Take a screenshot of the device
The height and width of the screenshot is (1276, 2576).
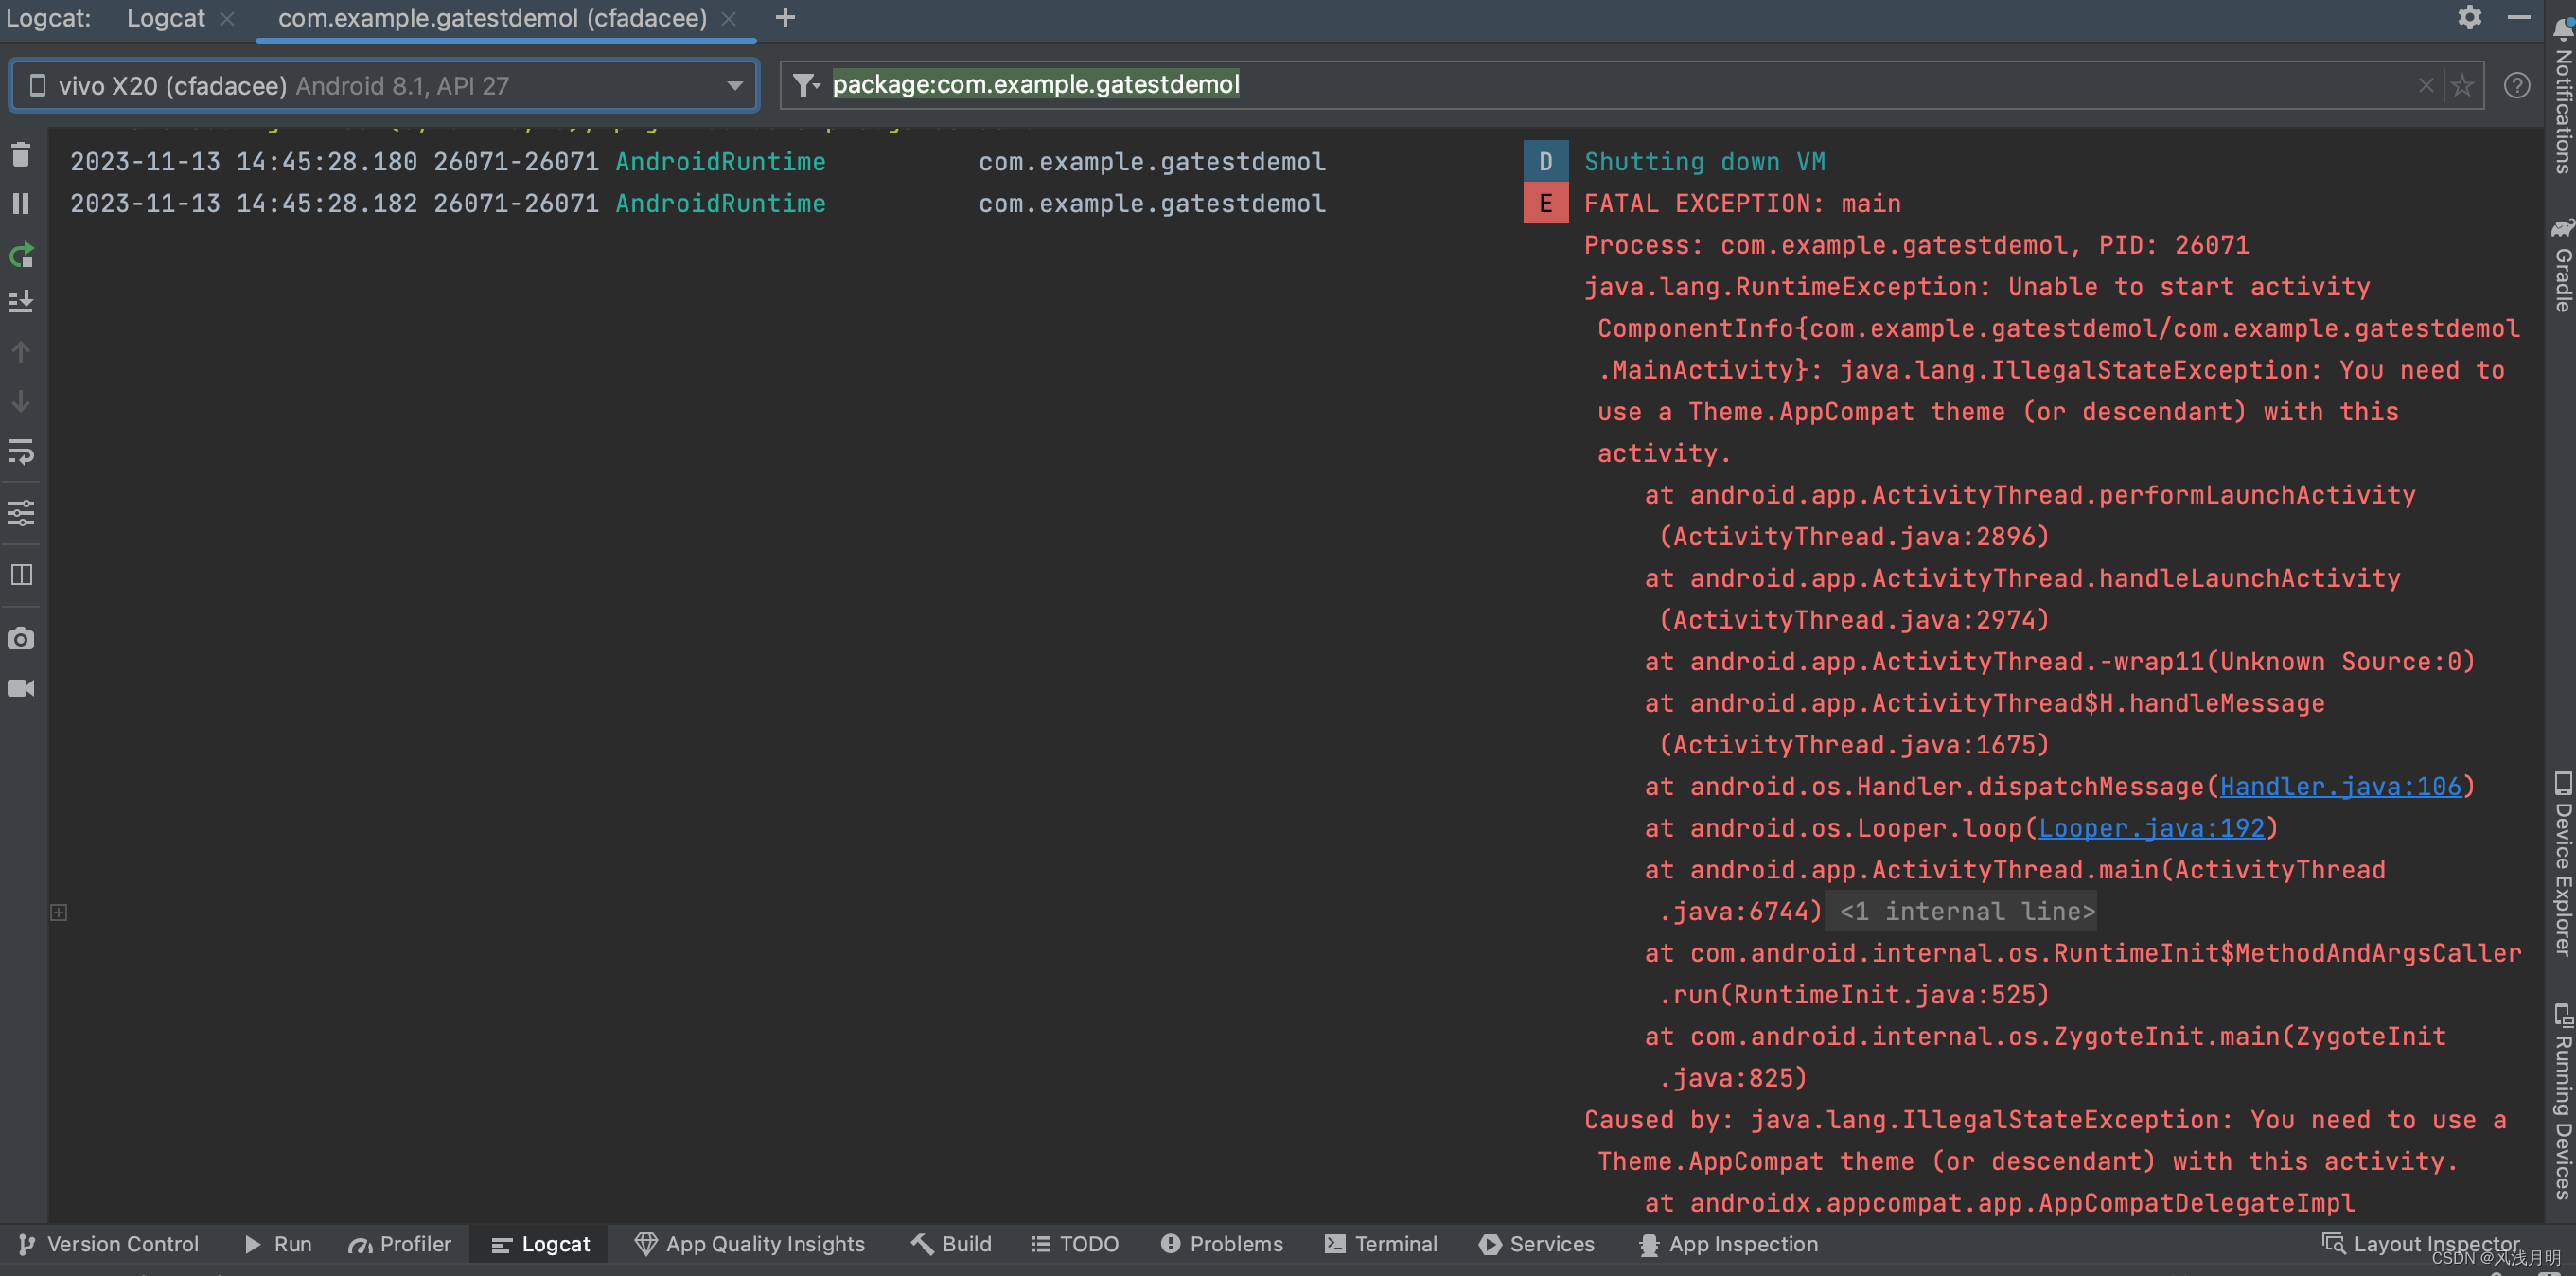(x=20, y=638)
